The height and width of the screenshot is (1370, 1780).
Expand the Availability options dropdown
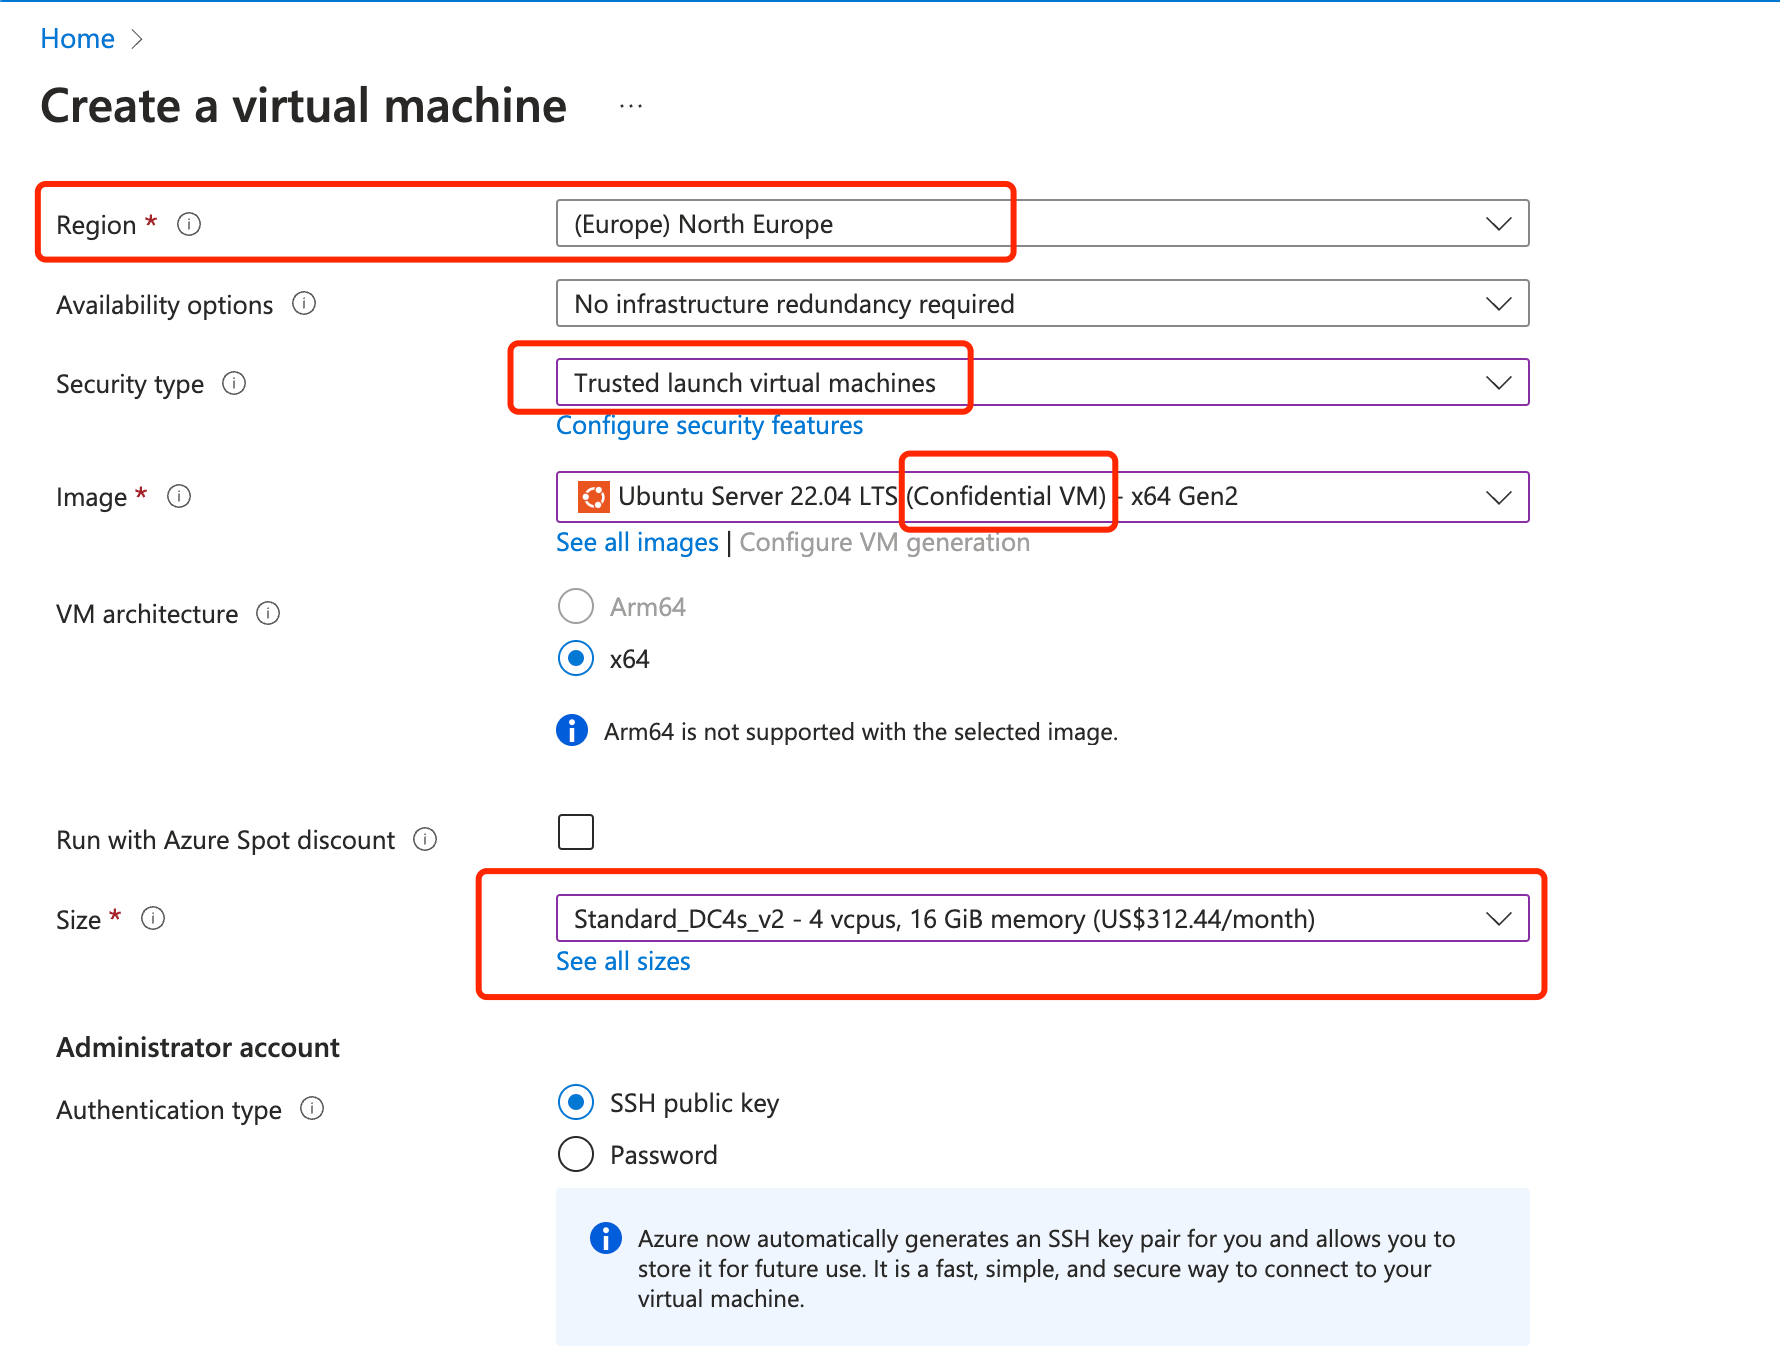click(x=1042, y=303)
